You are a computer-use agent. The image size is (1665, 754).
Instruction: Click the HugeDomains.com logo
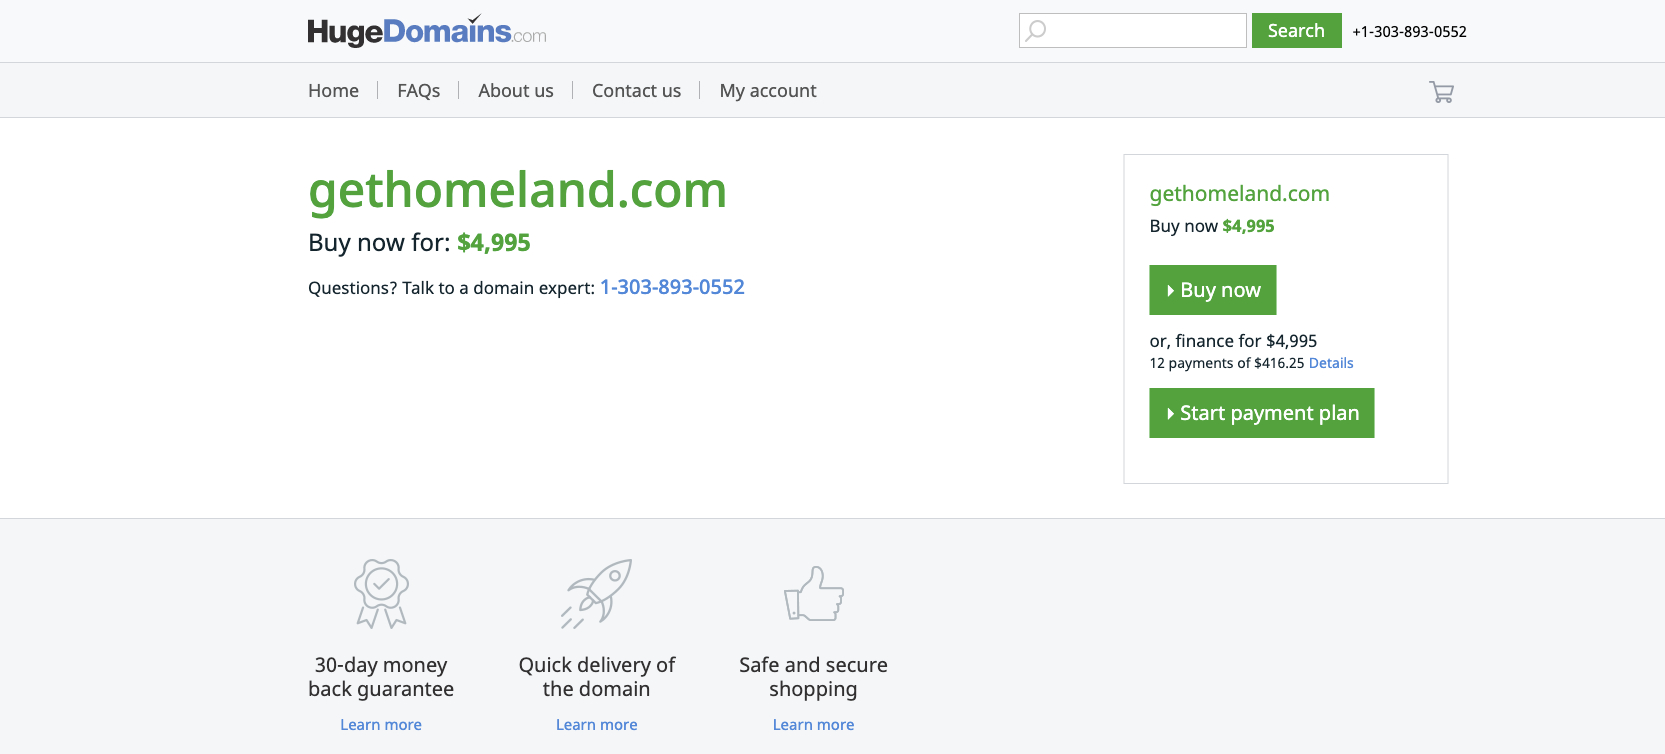coord(427,31)
